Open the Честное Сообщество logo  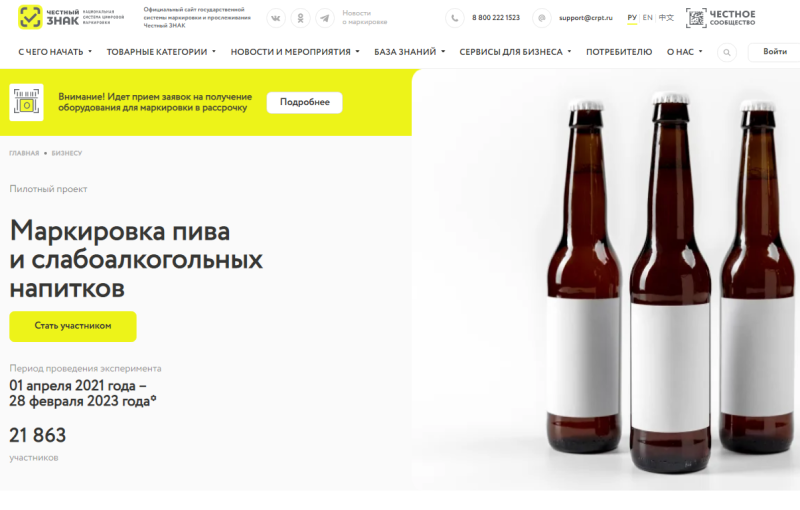coord(721,18)
